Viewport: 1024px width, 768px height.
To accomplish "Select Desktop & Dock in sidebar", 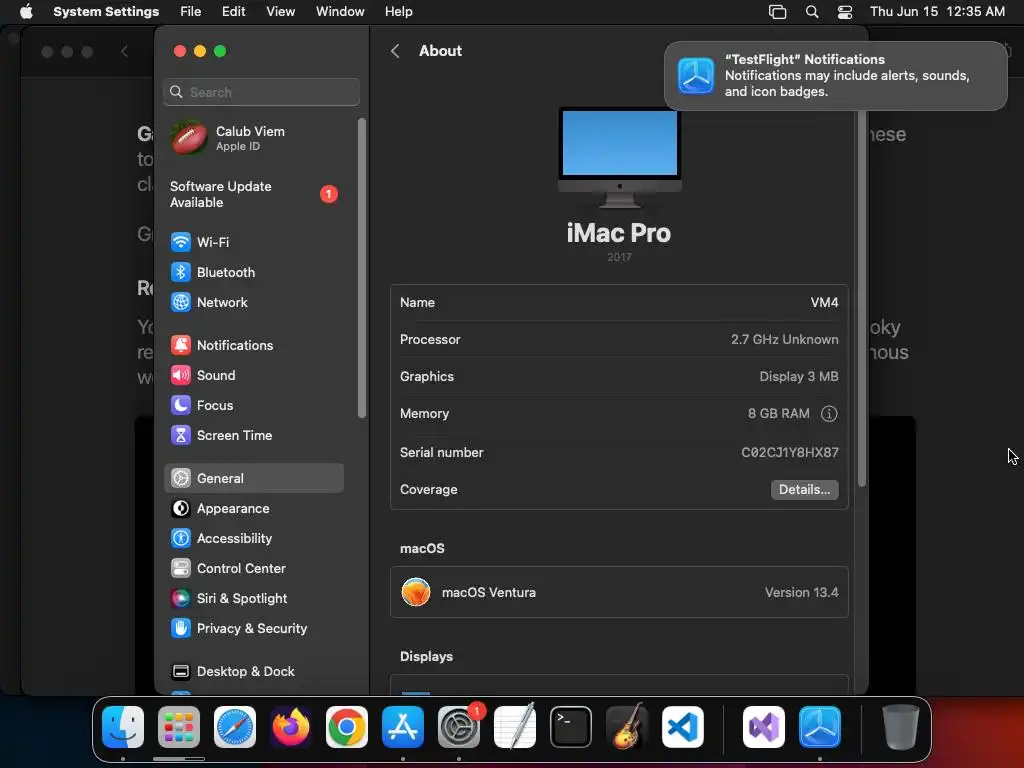I will click(254, 671).
